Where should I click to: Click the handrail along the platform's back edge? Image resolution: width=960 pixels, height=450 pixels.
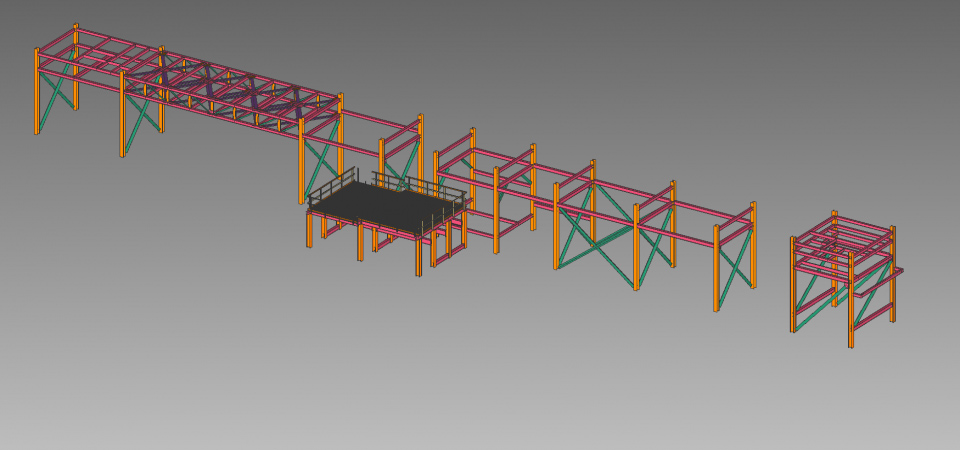click(410, 183)
